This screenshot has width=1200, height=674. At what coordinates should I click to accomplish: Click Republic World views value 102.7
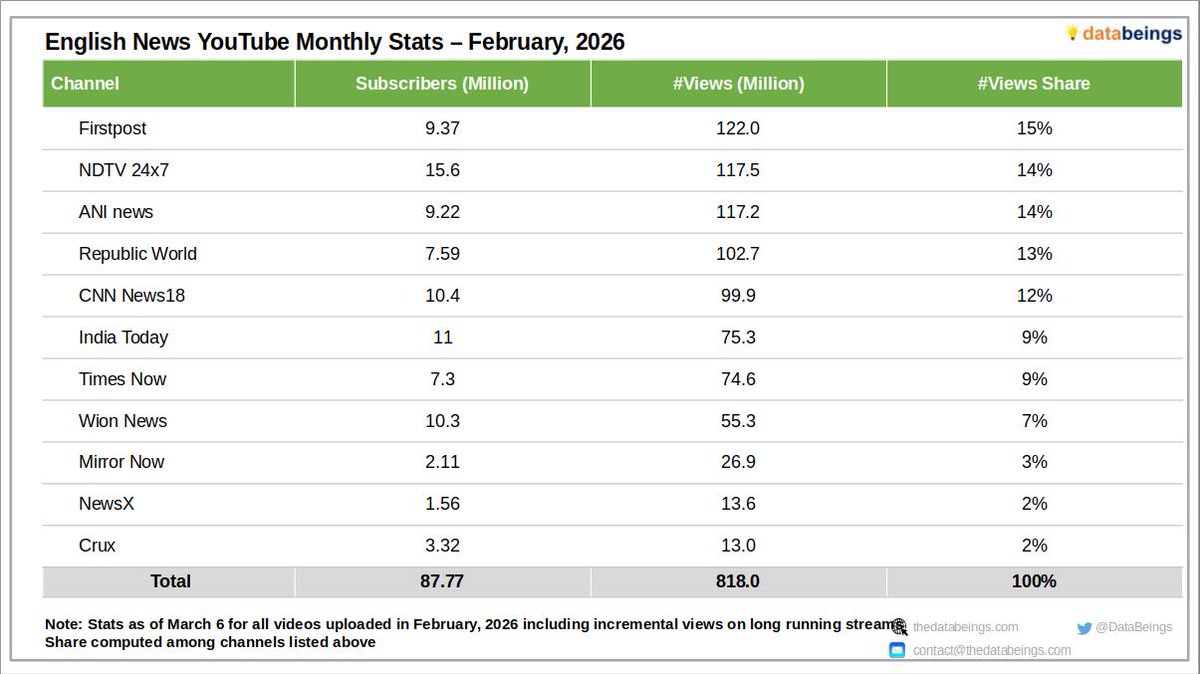(x=738, y=254)
